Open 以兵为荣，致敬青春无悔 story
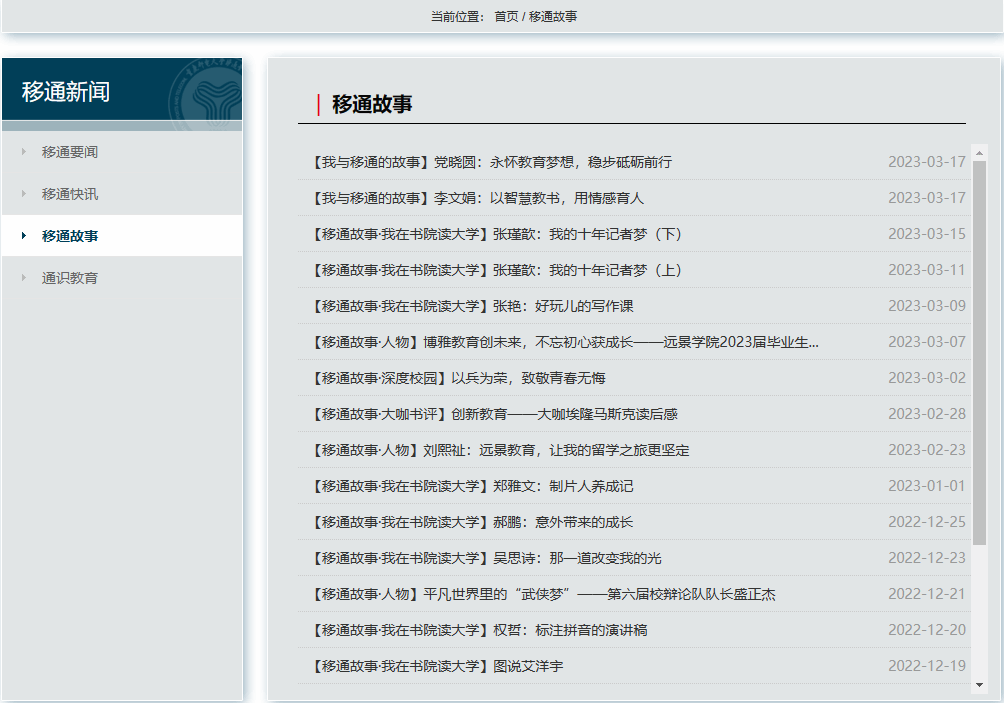 point(458,378)
